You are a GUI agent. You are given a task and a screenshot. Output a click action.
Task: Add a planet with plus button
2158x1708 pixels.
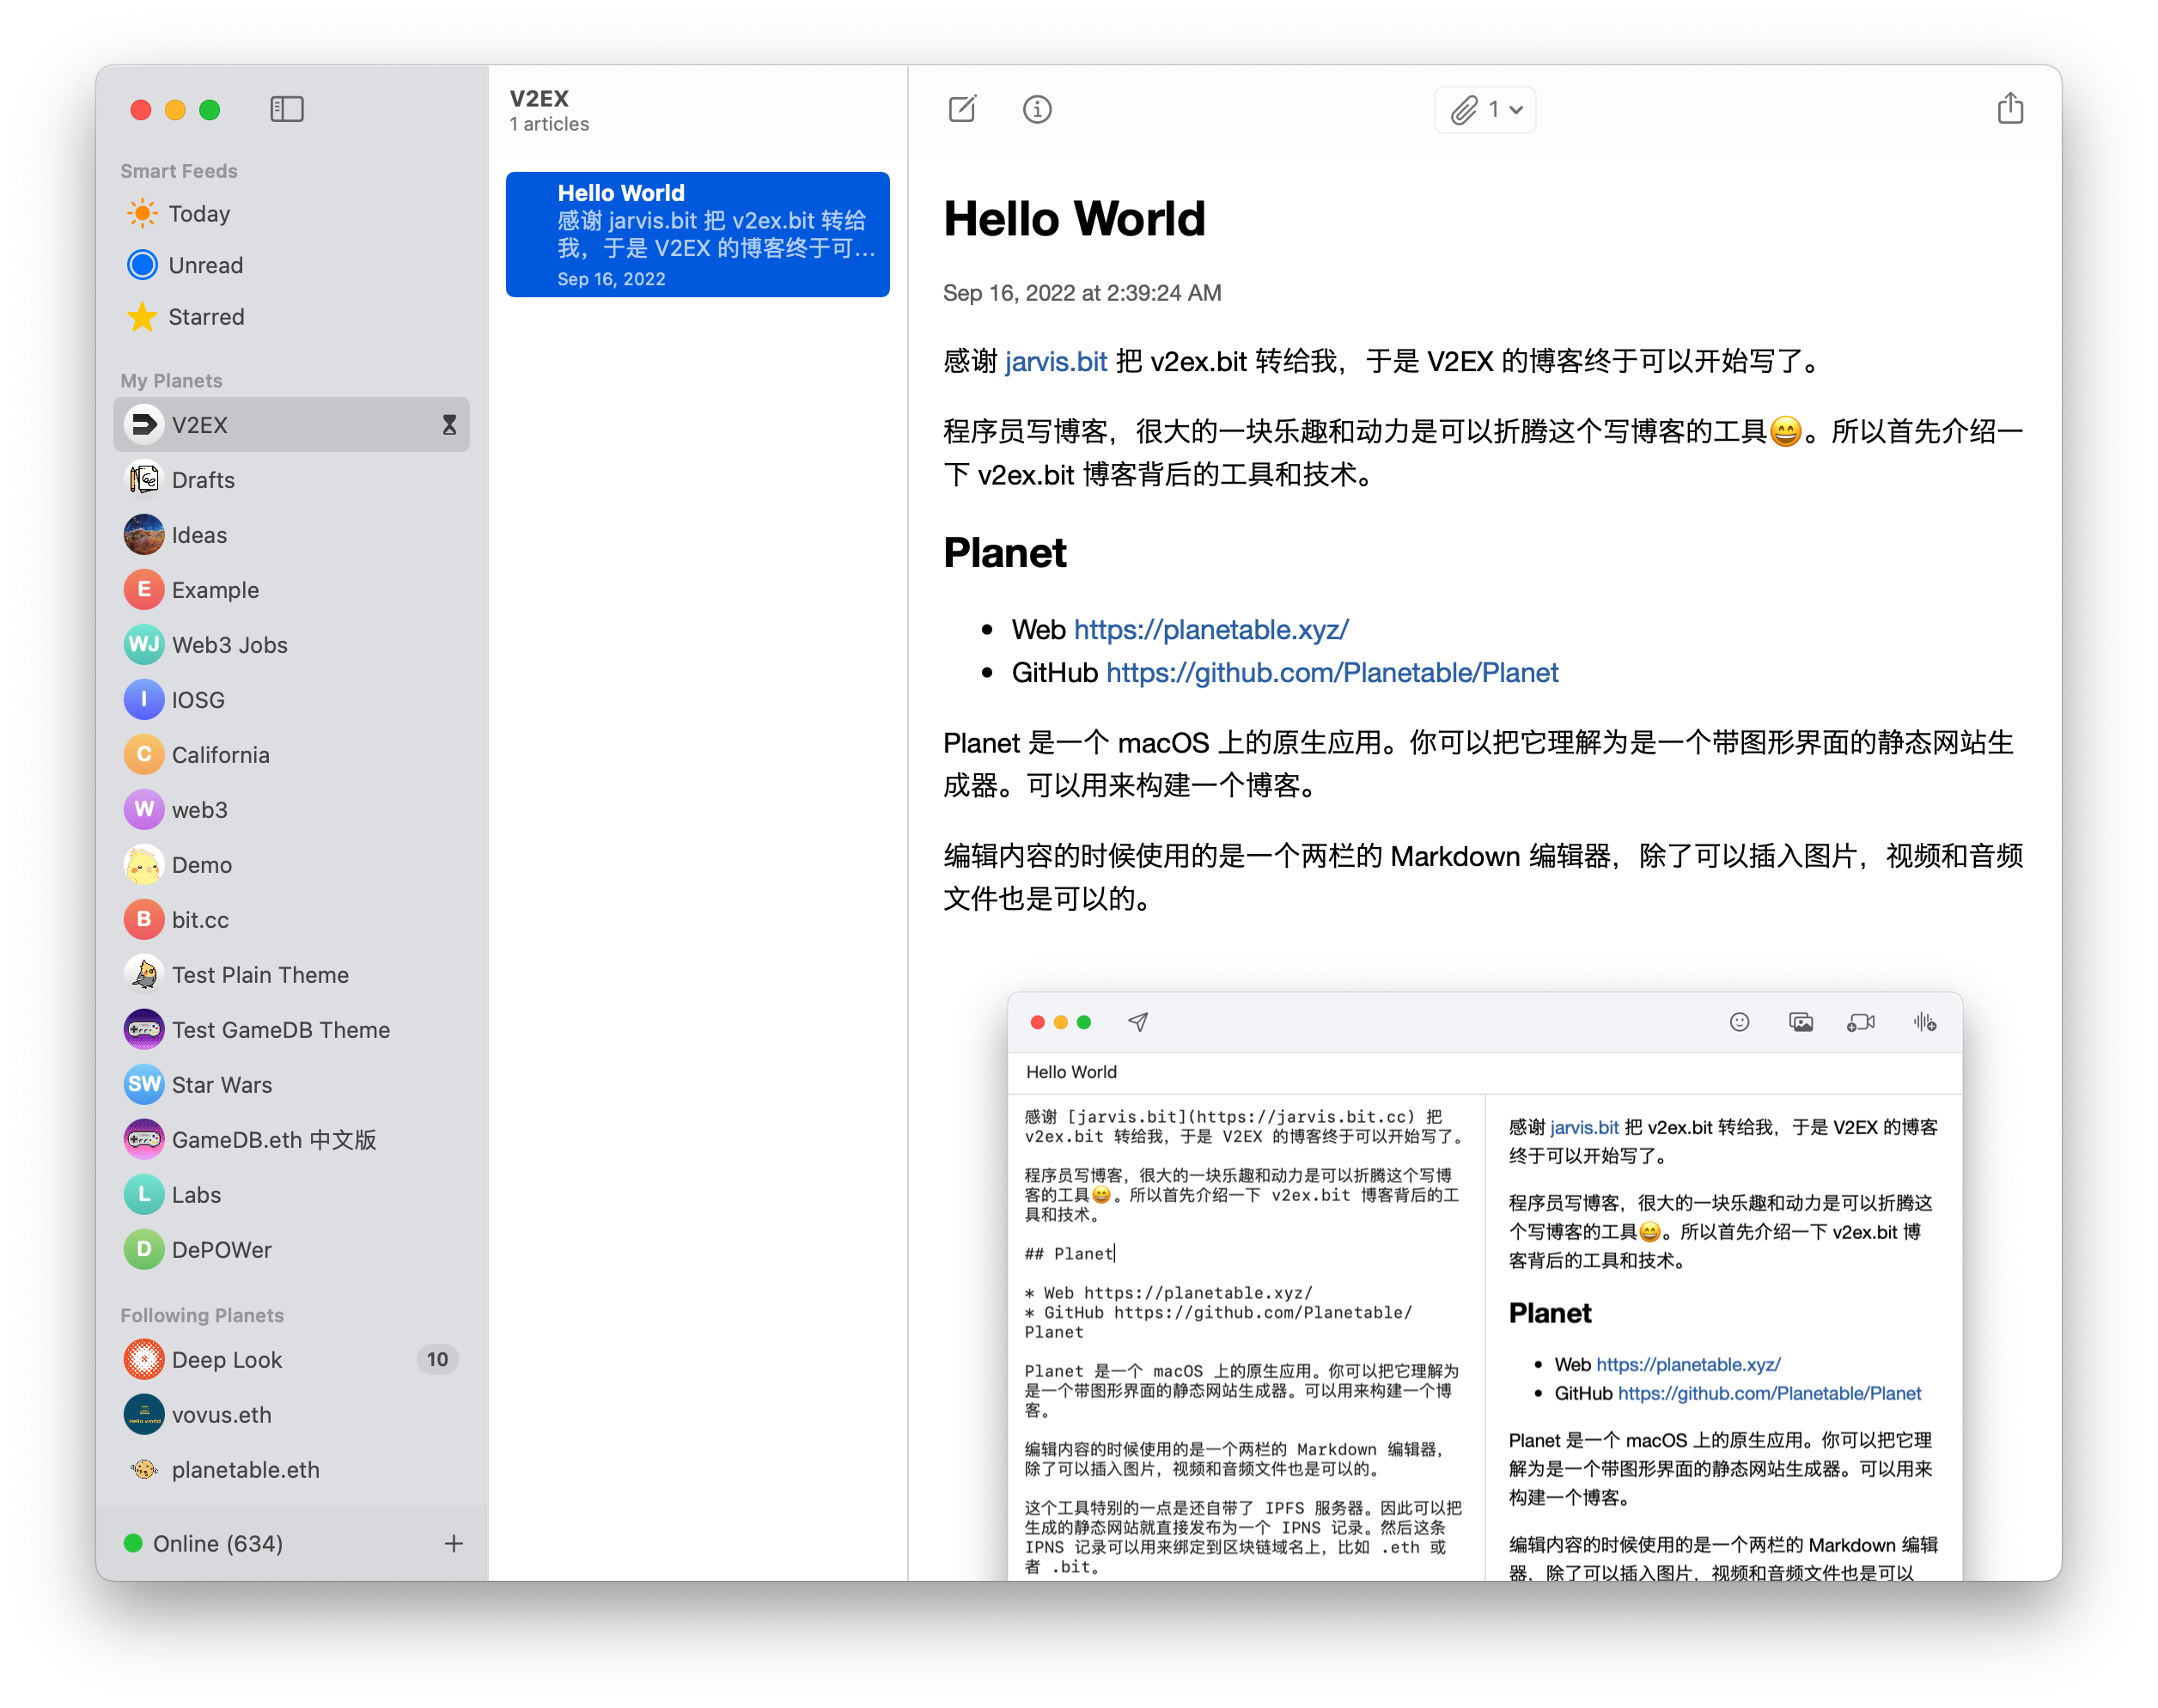(453, 1544)
